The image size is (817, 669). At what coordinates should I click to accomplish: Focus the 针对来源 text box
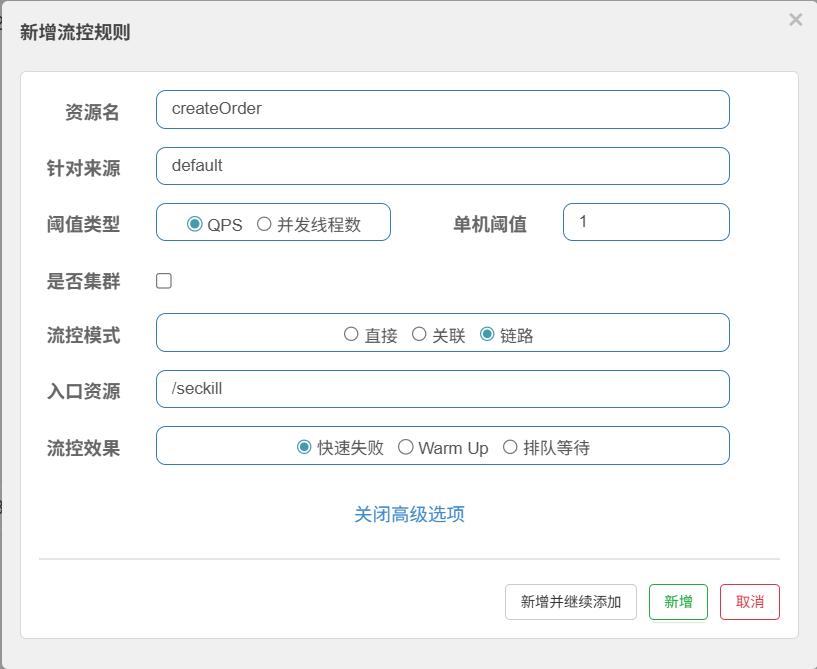[442, 166]
